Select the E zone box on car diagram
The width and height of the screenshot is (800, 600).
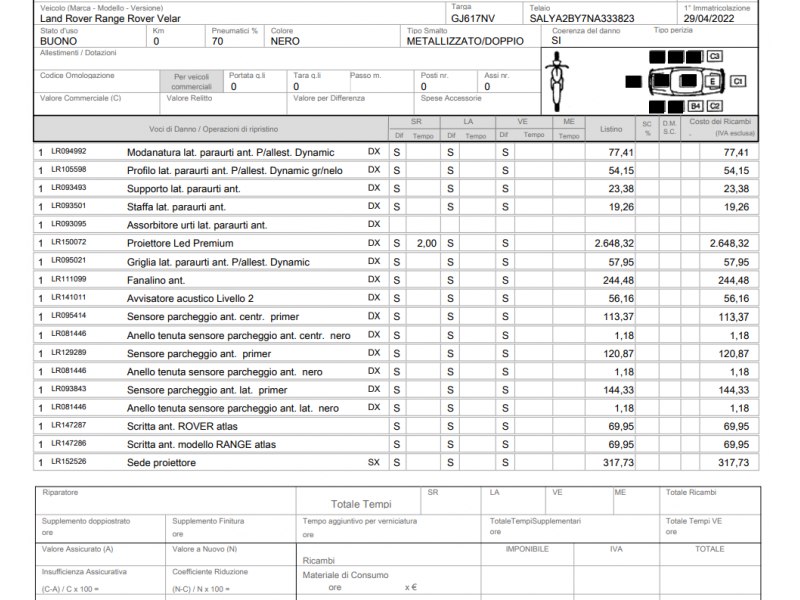pyautogui.click(x=713, y=81)
